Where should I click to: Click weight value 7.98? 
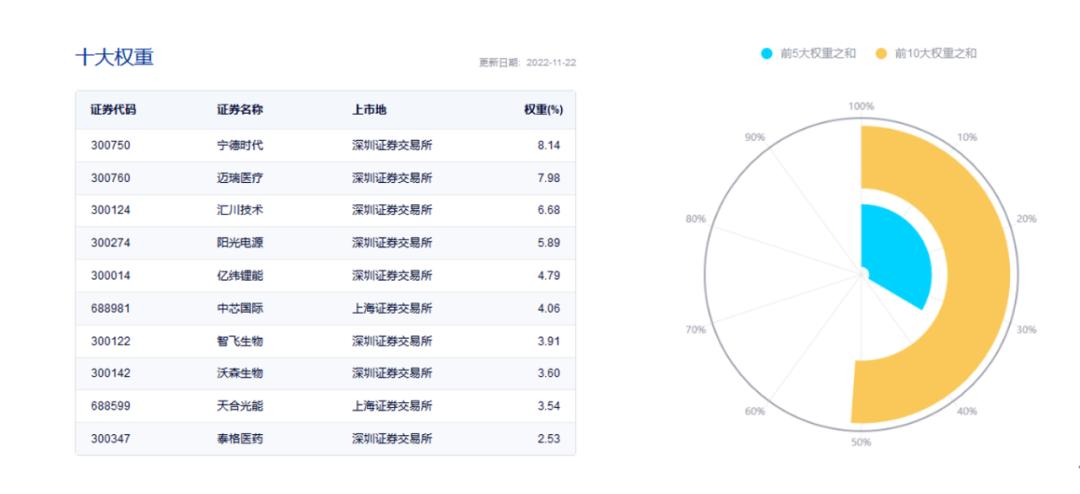click(549, 178)
